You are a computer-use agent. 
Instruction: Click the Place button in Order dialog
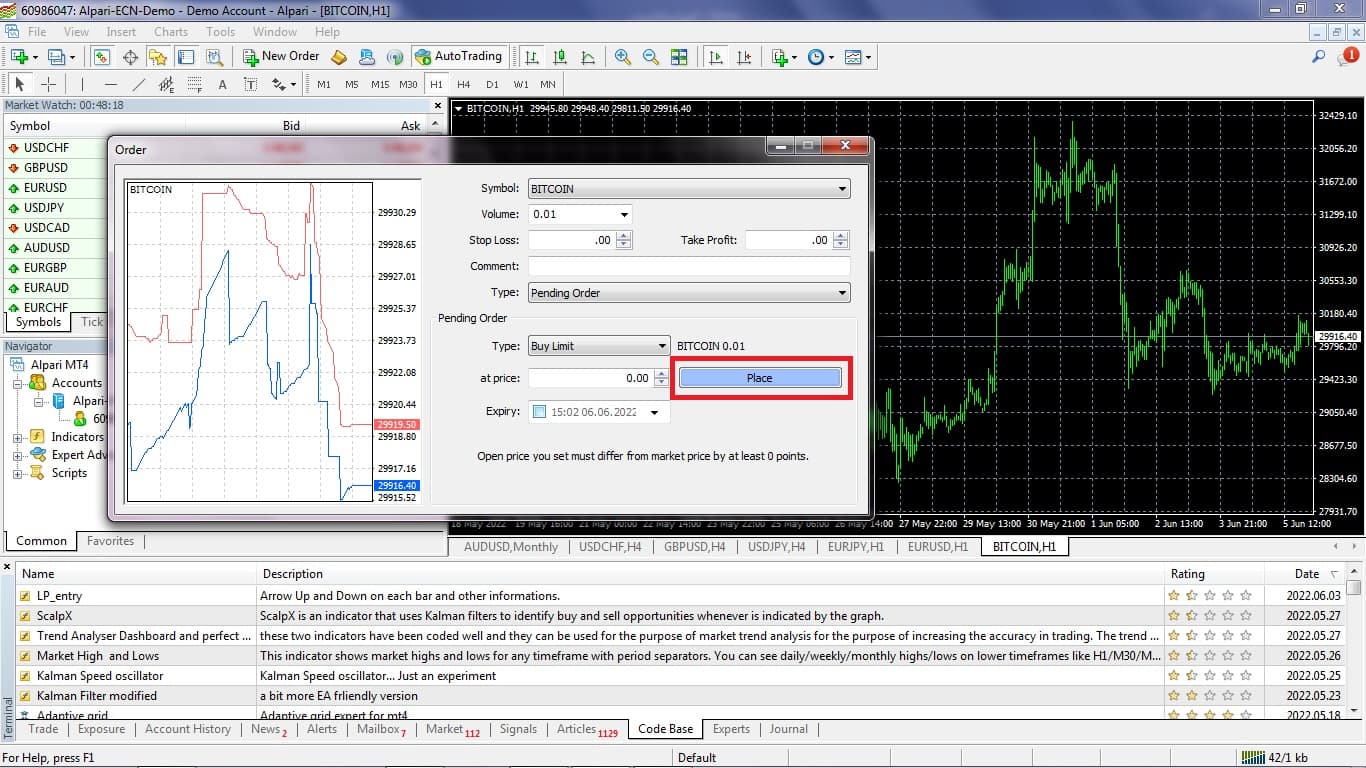click(760, 378)
